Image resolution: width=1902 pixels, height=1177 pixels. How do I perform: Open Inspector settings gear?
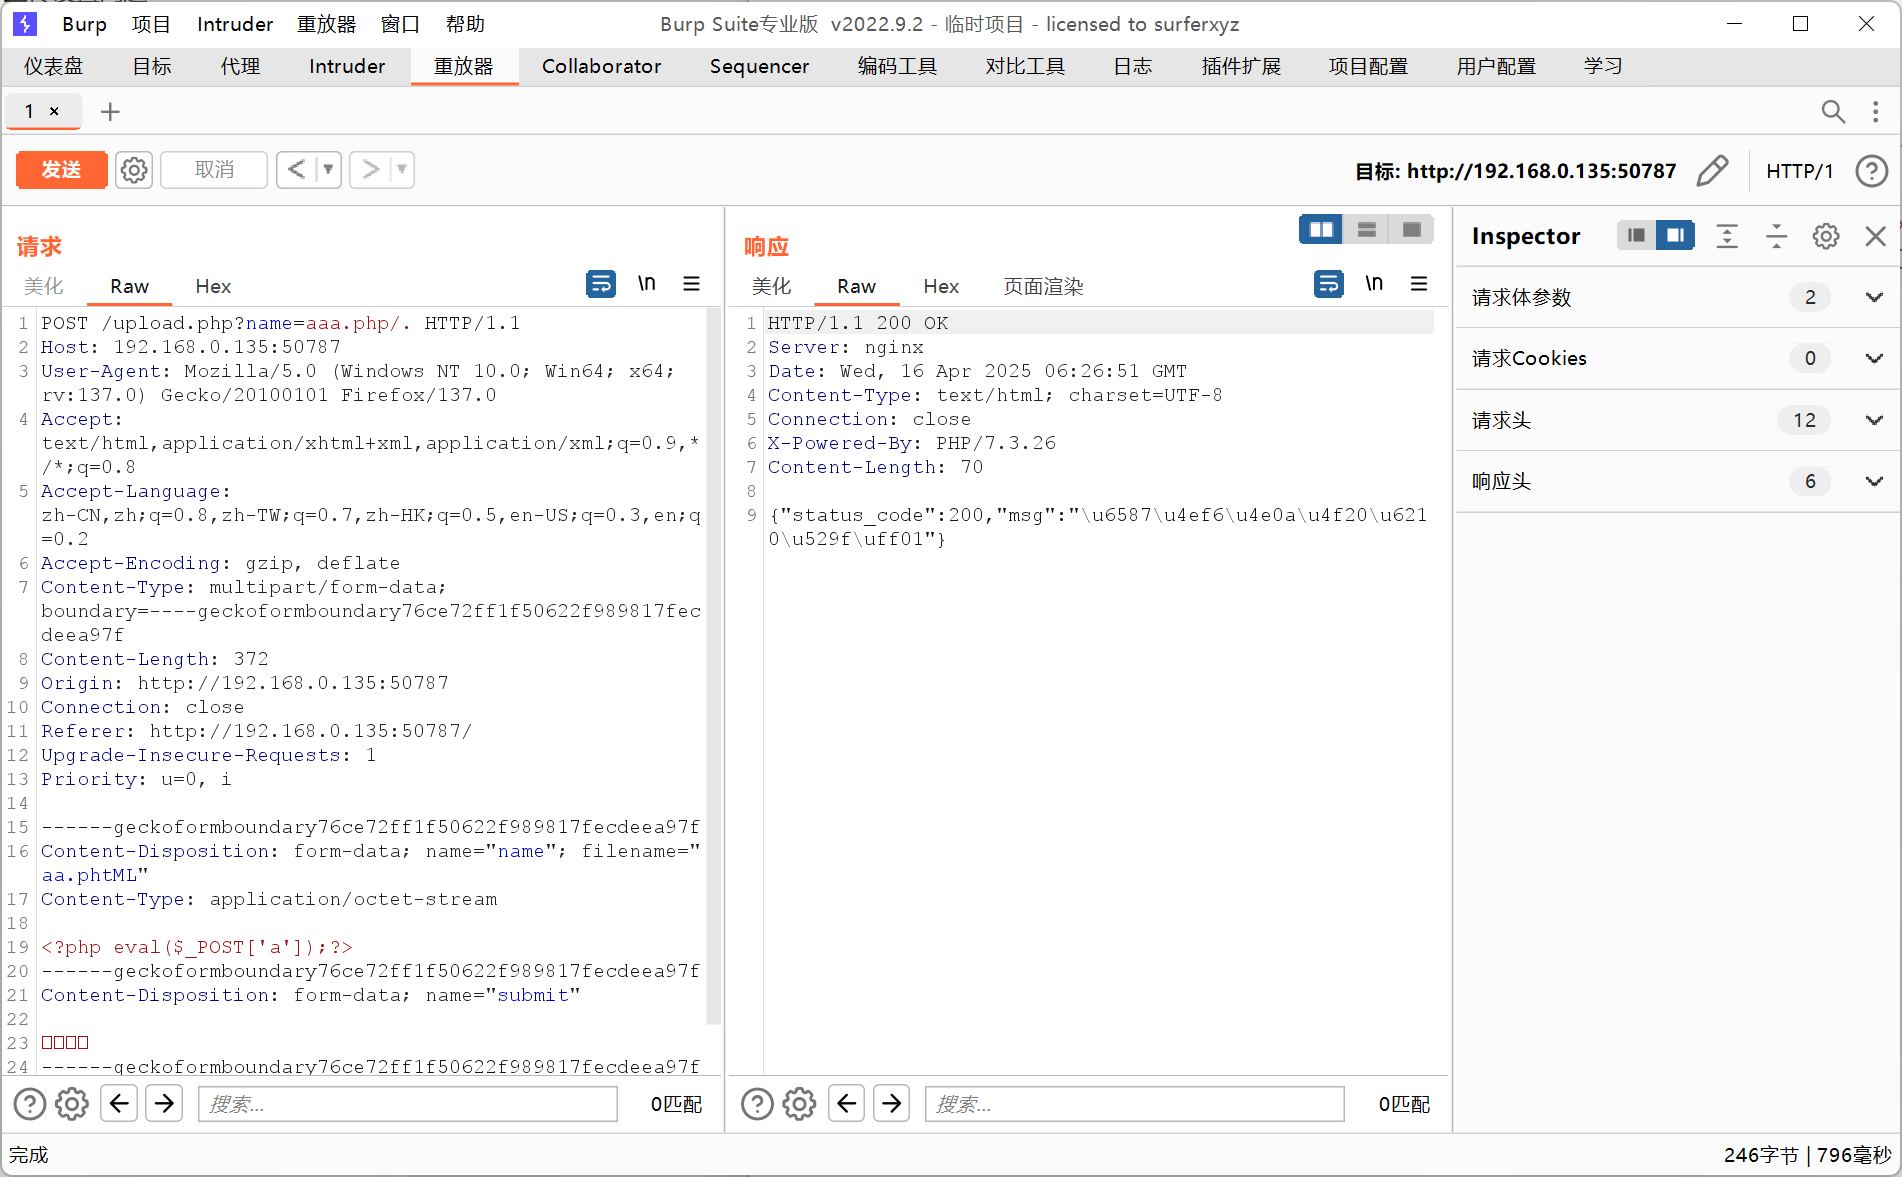(x=1826, y=236)
